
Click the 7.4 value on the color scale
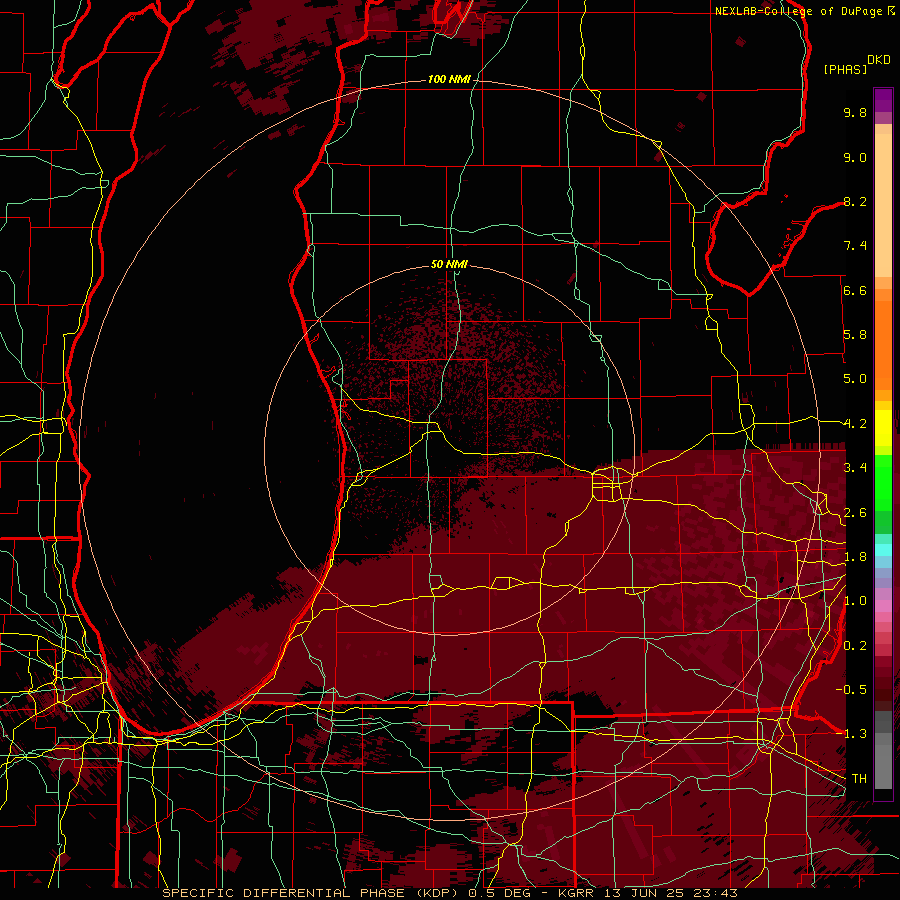(x=855, y=246)
